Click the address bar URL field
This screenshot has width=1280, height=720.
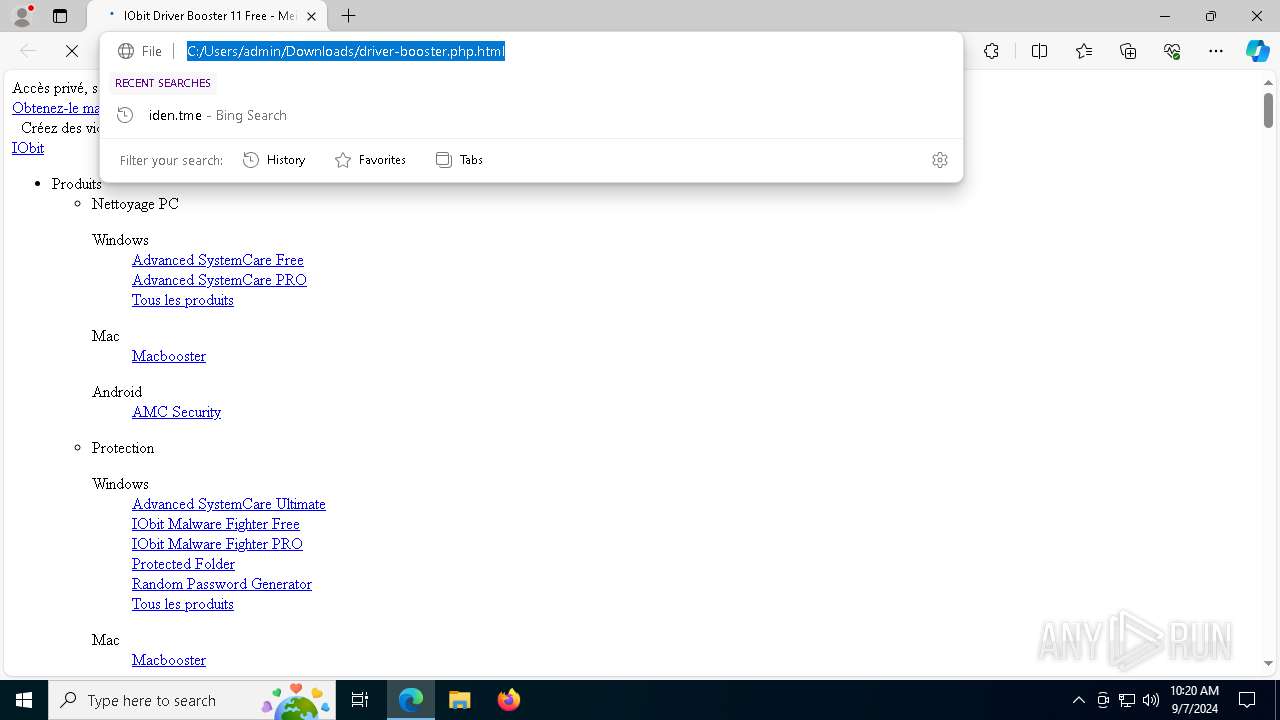pos(346,51)
